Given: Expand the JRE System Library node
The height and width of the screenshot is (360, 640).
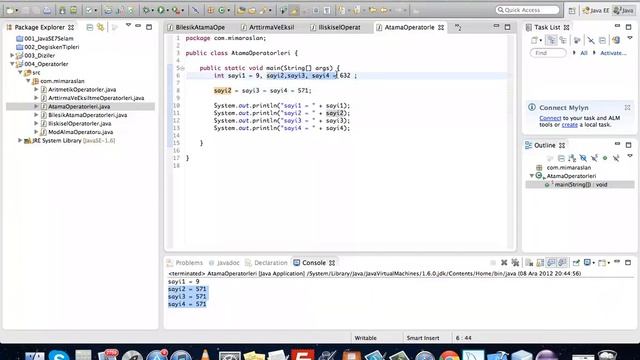Looking at the screenshot, I should tap(20, 140).
